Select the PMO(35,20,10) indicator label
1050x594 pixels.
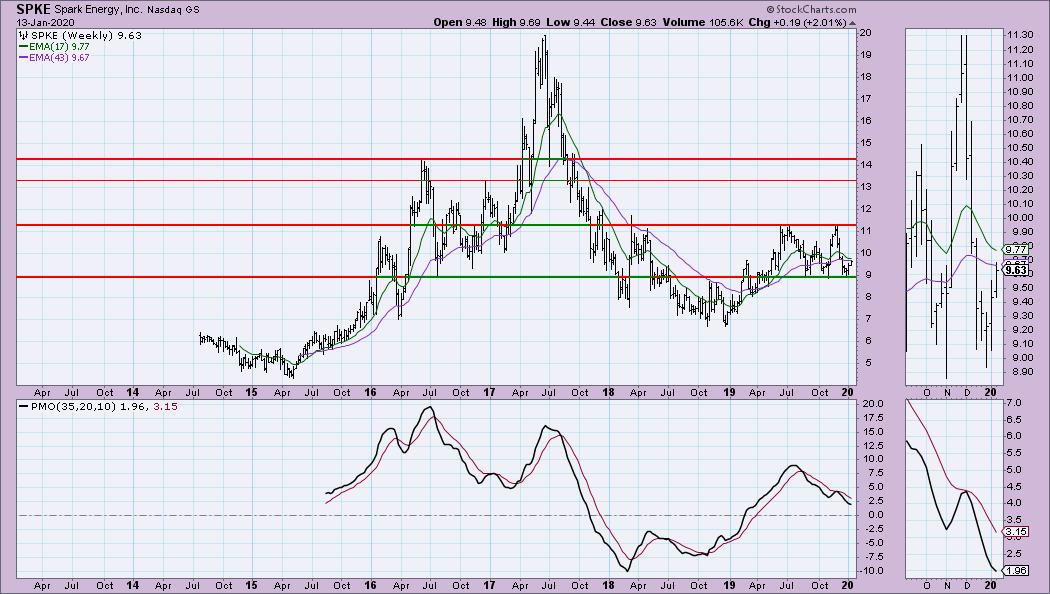[x=72, y=406]
